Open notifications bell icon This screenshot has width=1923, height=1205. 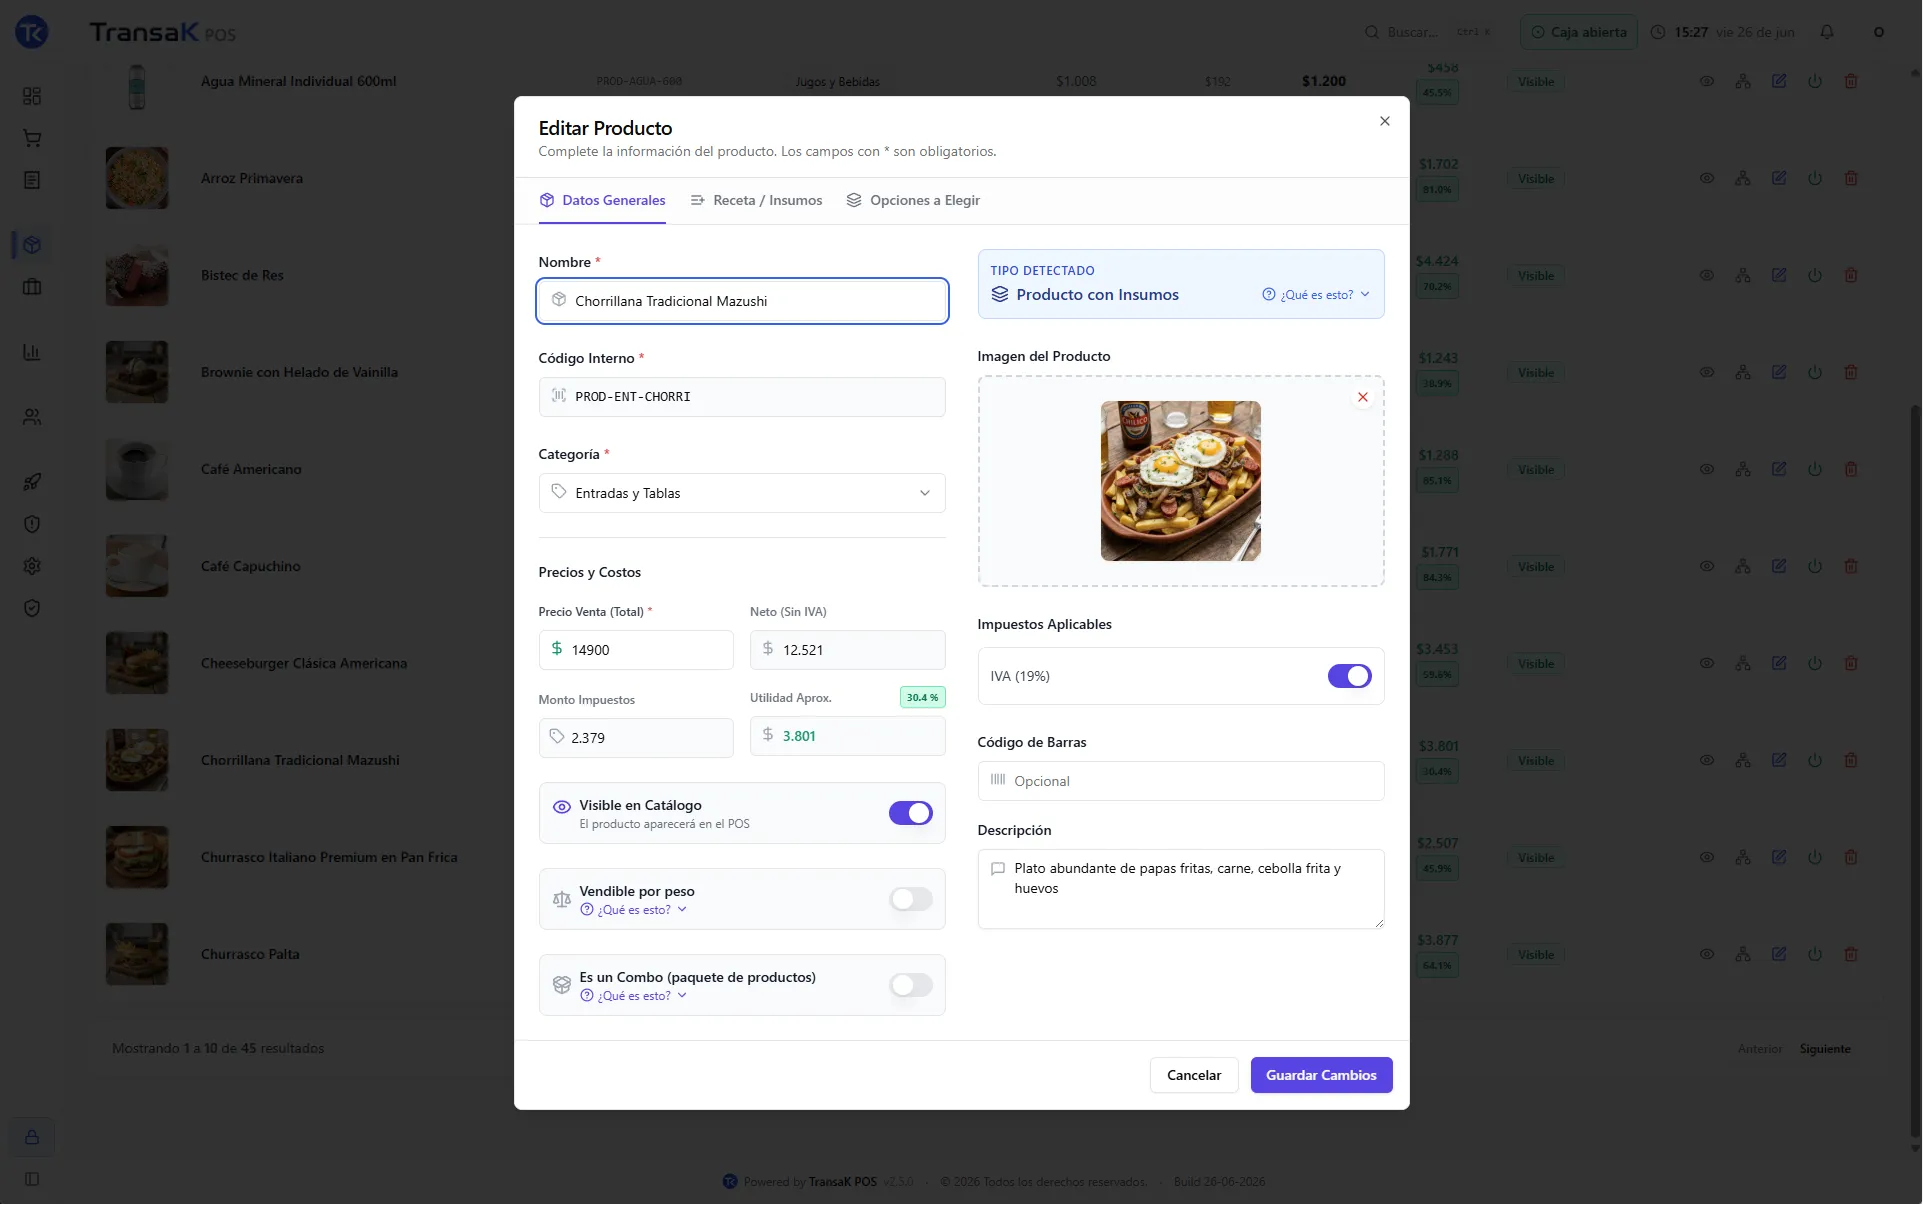click(1827, 32)
